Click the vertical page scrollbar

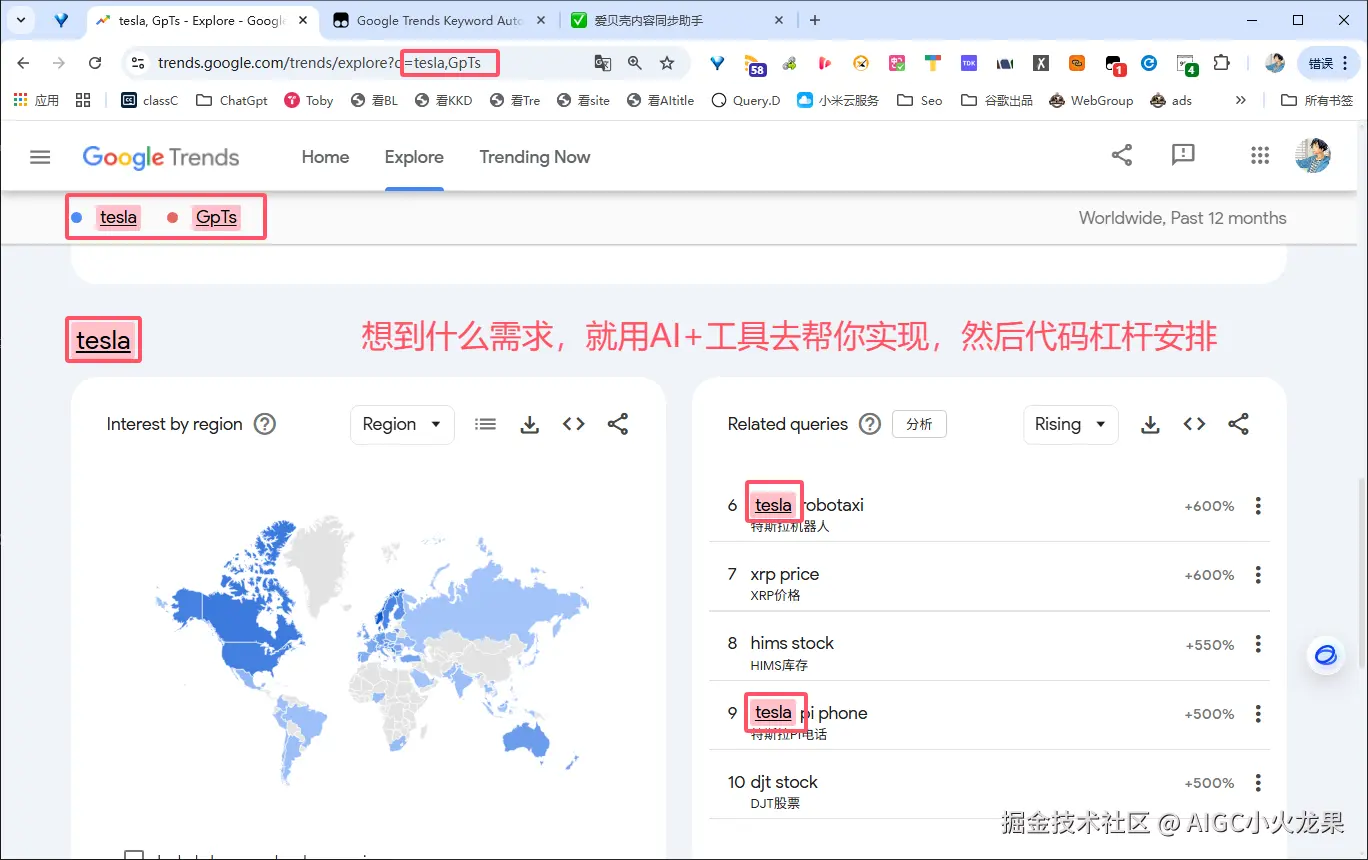1360,574
